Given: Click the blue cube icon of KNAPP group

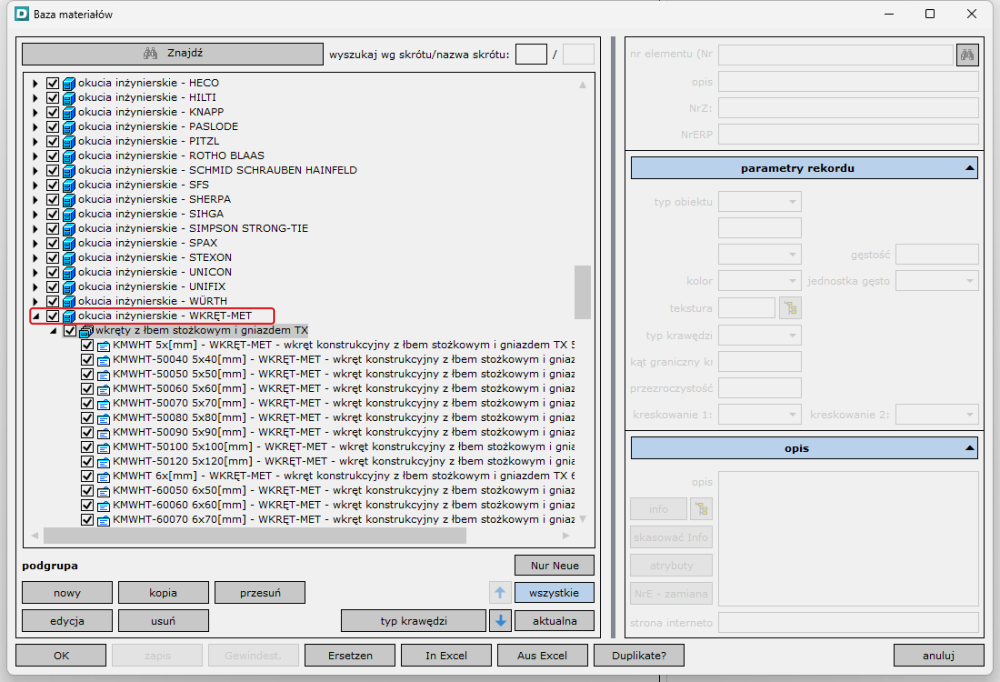Looking at the screenshot, I should [x=69, y=112].
